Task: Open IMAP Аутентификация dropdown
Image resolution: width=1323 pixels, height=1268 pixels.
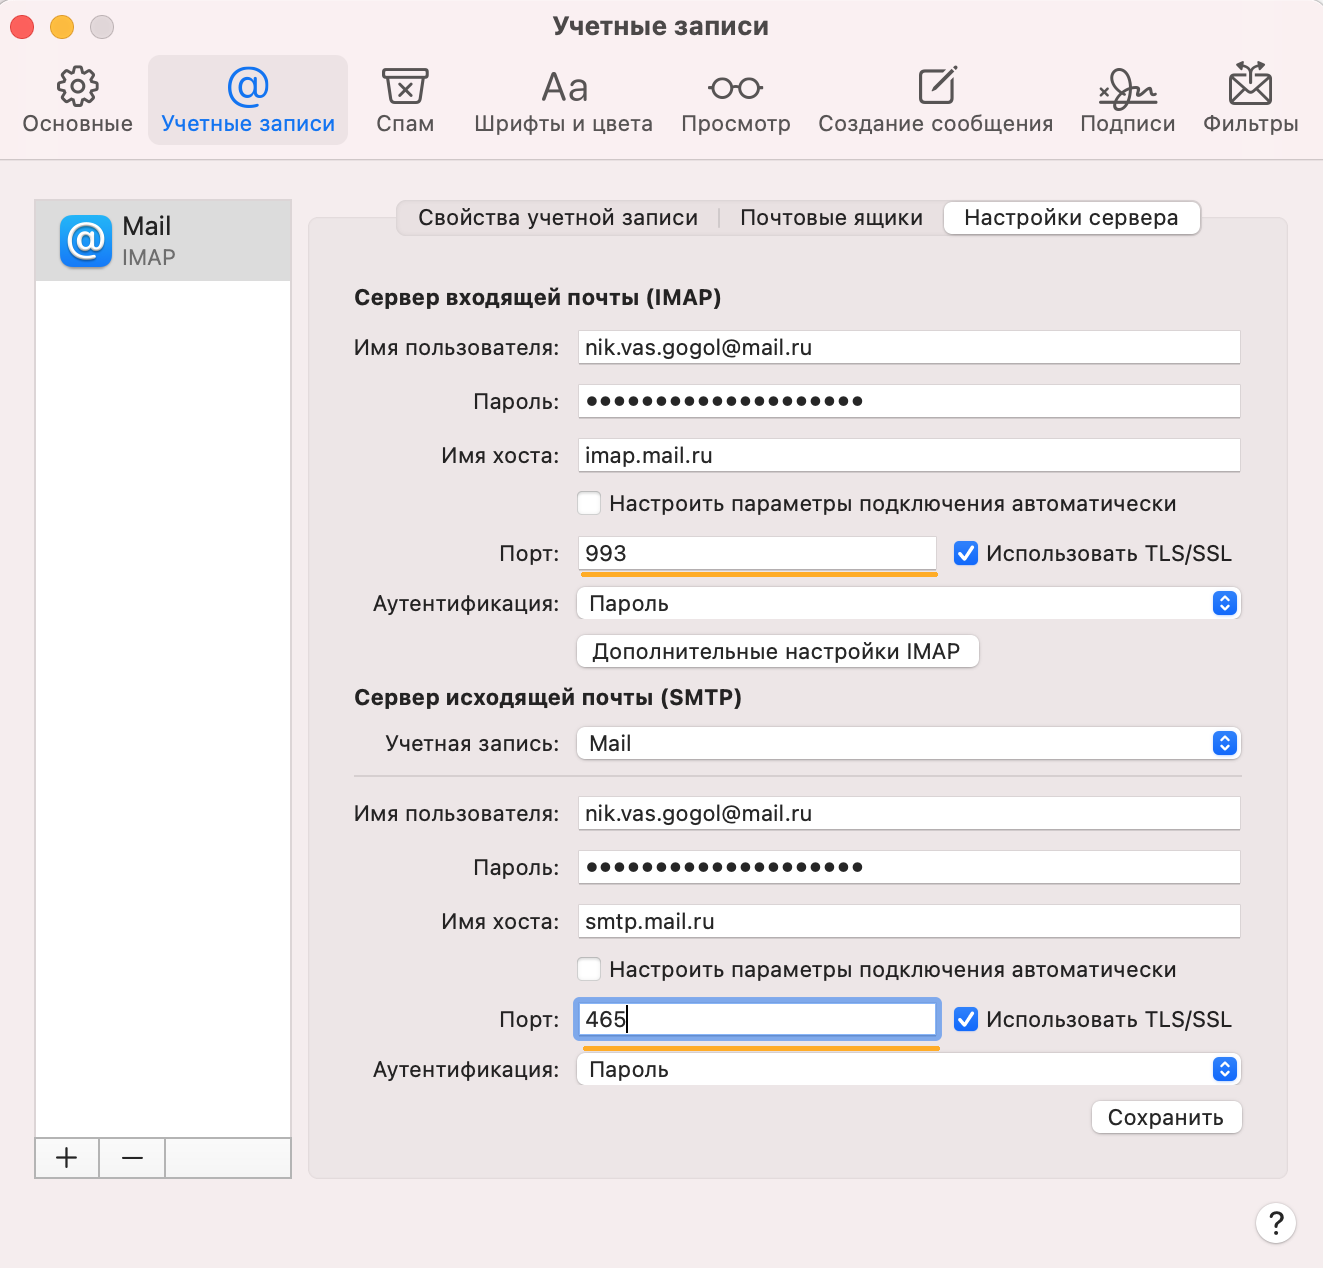Action: point(909,603)
